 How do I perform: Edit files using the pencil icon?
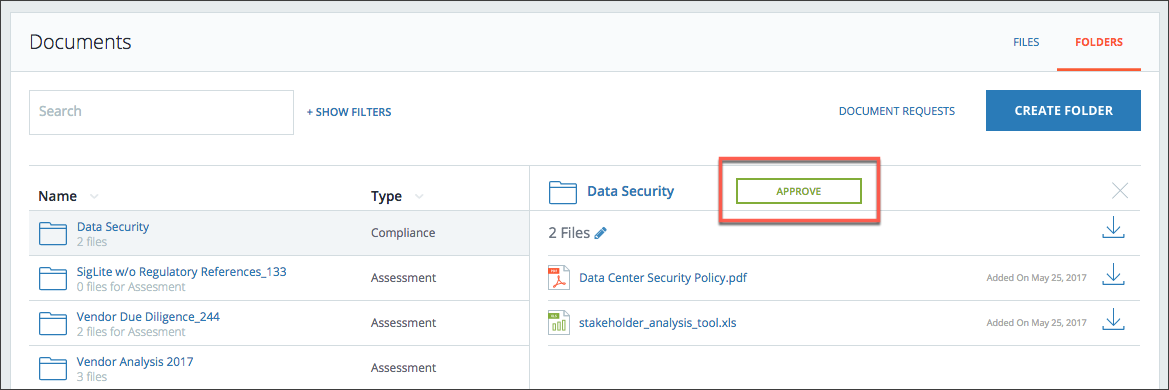tap(601, 233)
